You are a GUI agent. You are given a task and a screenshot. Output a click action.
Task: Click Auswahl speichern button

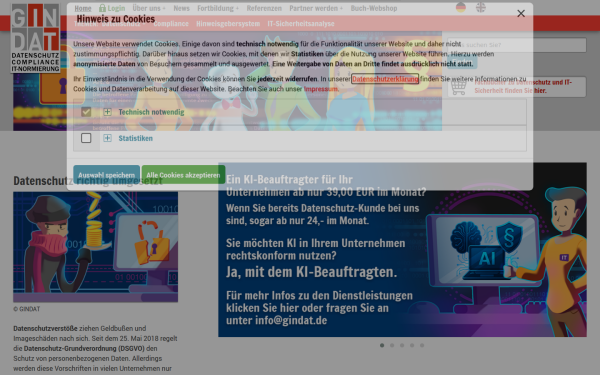click(x=106, y=175)
